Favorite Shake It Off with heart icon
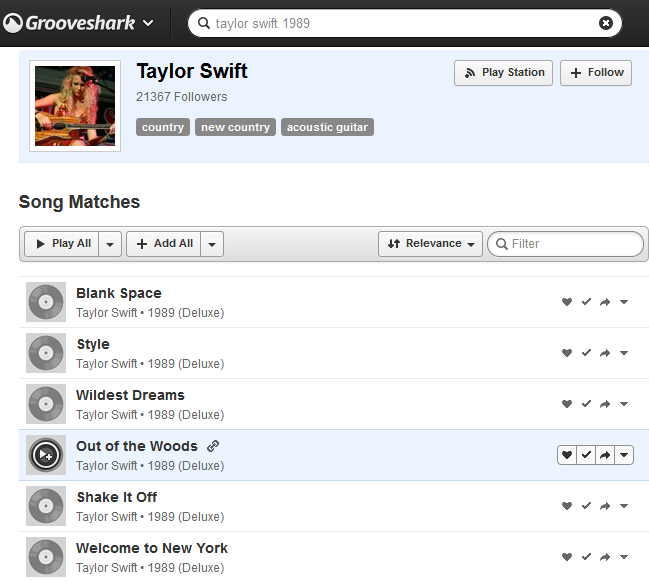The height and width of the screenshot is (582, 649). click(567, 506)
